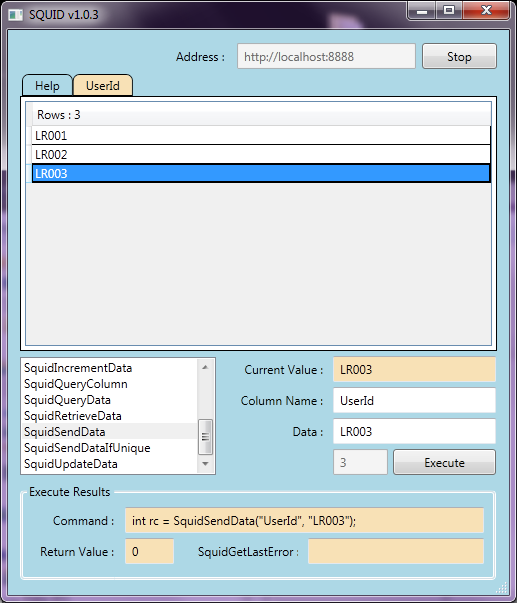Screen dimensions: 517x603
Task: Click the Stop button
Action: click(459, 57)
